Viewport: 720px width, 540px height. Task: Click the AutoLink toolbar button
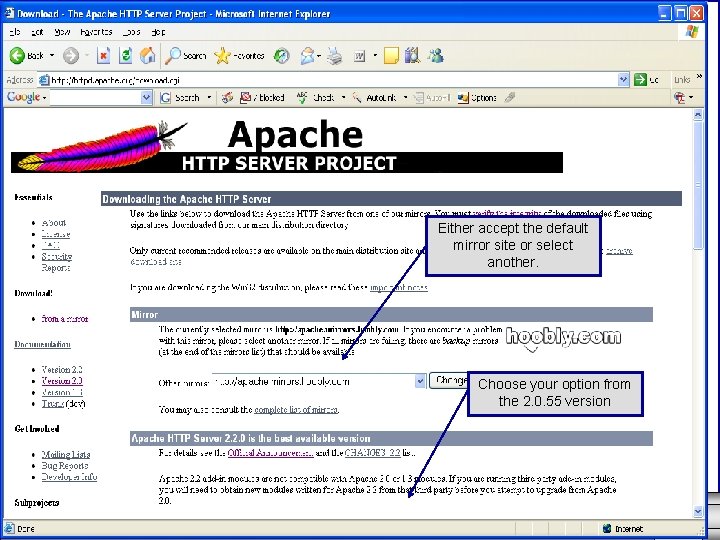coord(374,98)
